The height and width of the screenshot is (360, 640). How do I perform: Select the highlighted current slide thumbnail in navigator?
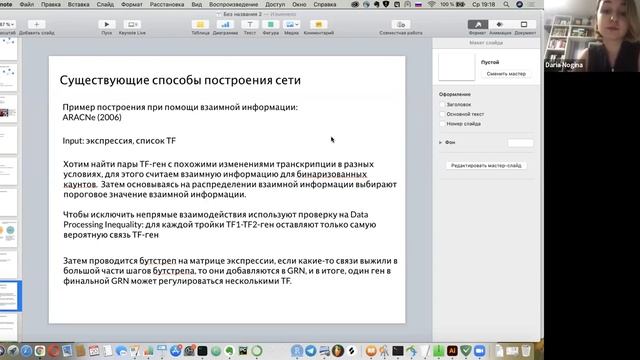click(9, 296)
